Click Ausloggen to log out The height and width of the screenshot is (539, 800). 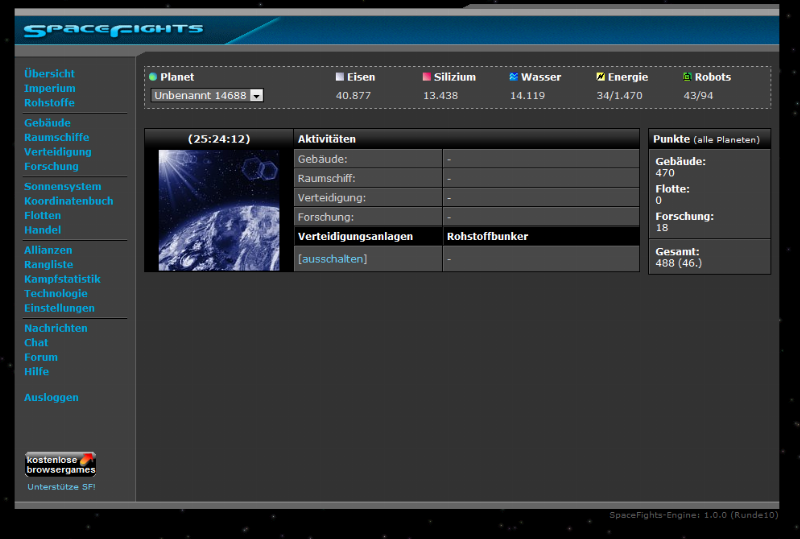(x=52, y=398)
